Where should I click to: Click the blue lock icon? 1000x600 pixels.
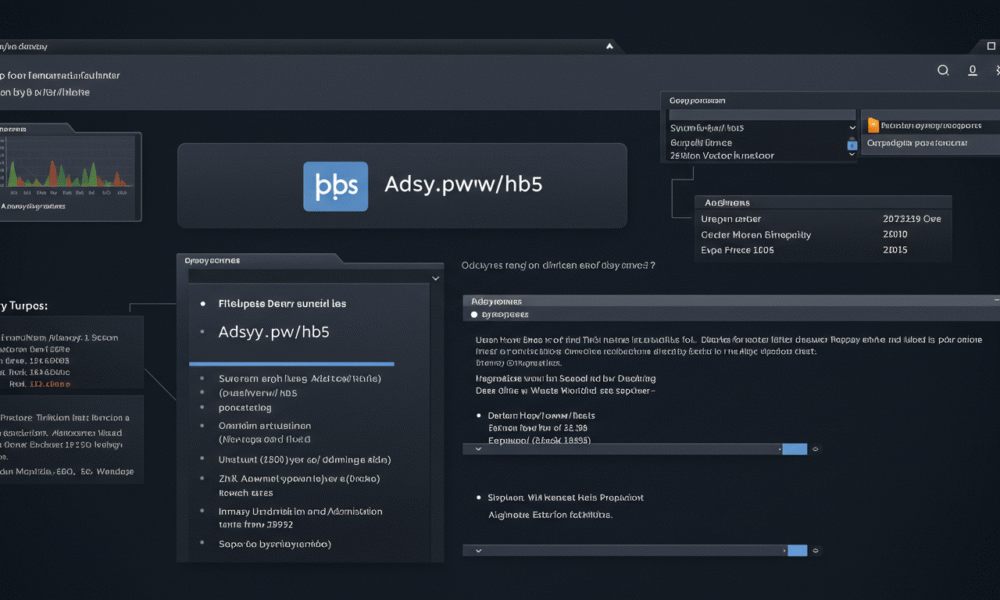[x=852, y=146]
